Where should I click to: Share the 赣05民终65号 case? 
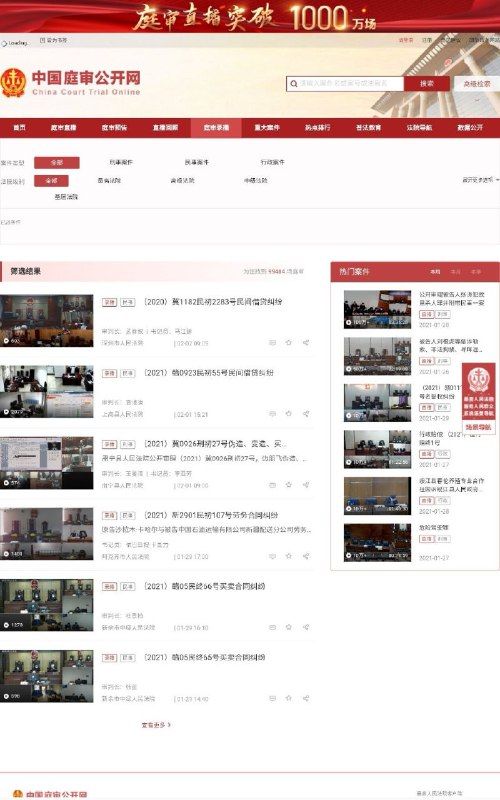pos(306,697)
